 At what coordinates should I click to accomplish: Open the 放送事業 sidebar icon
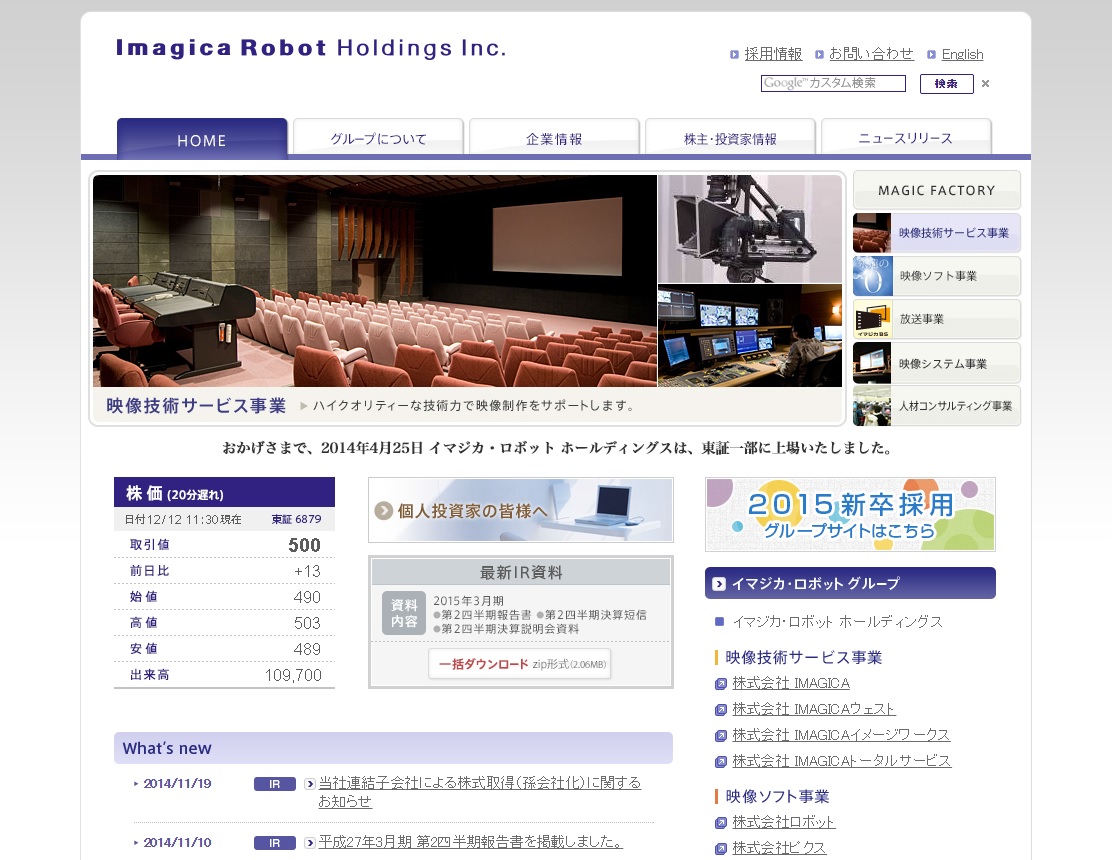tap(872, 320)
